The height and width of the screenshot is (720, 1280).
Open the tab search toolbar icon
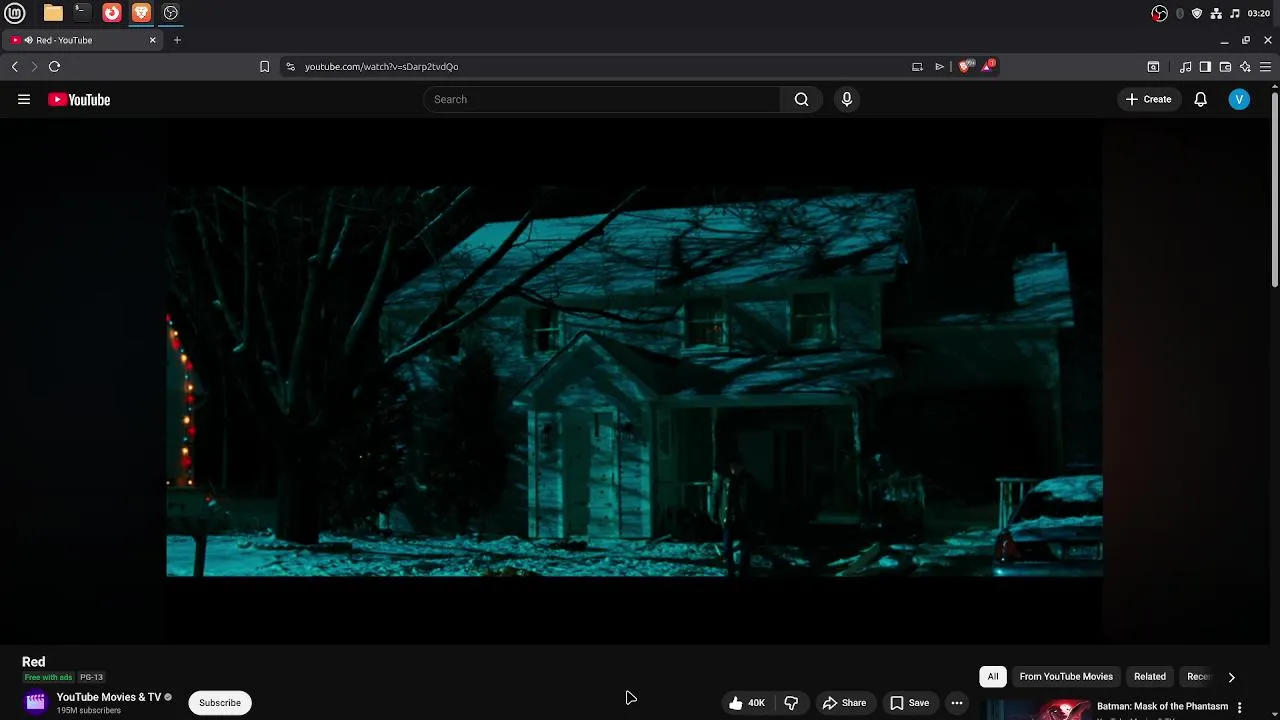click(1153, 67)
